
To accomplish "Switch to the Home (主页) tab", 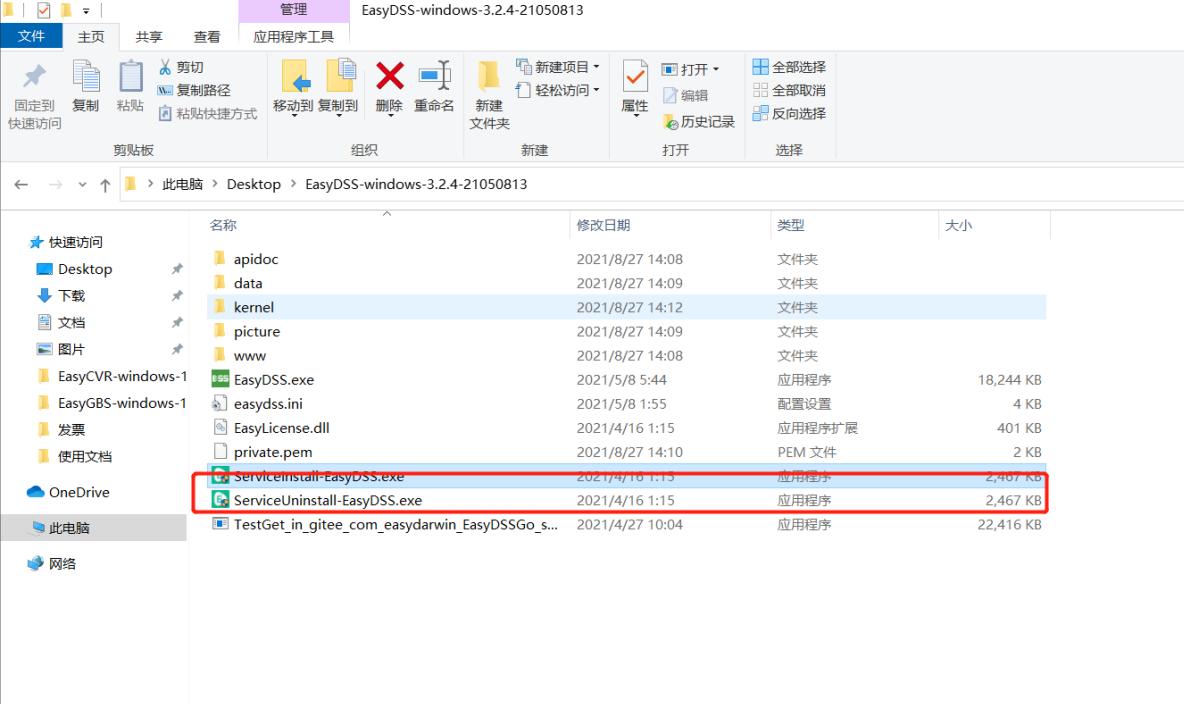I will (x=91, y=36).
